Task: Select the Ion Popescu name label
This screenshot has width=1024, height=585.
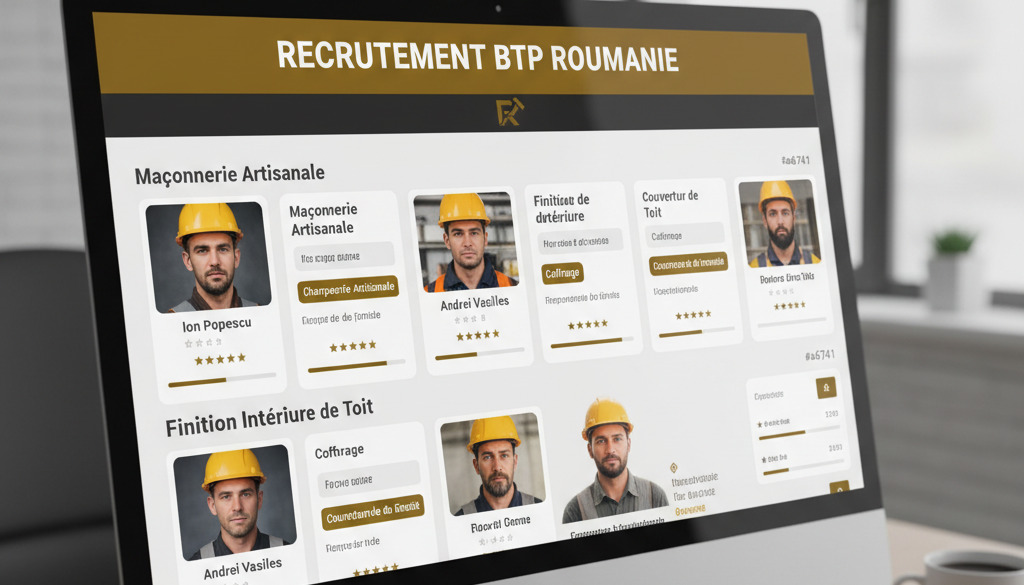Action: [216, 324]
